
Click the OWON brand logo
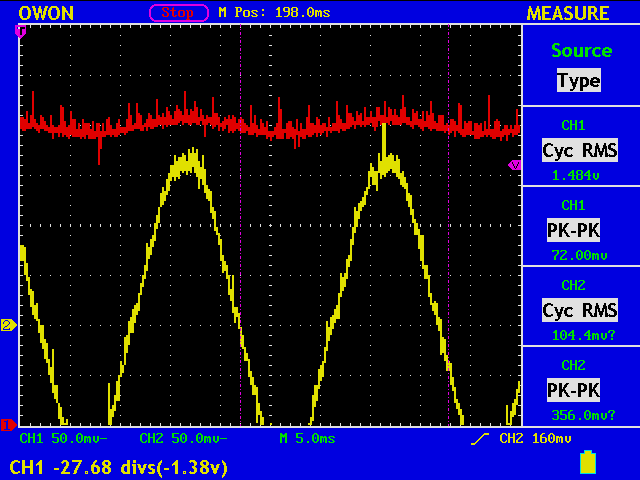tap(46, 13)
